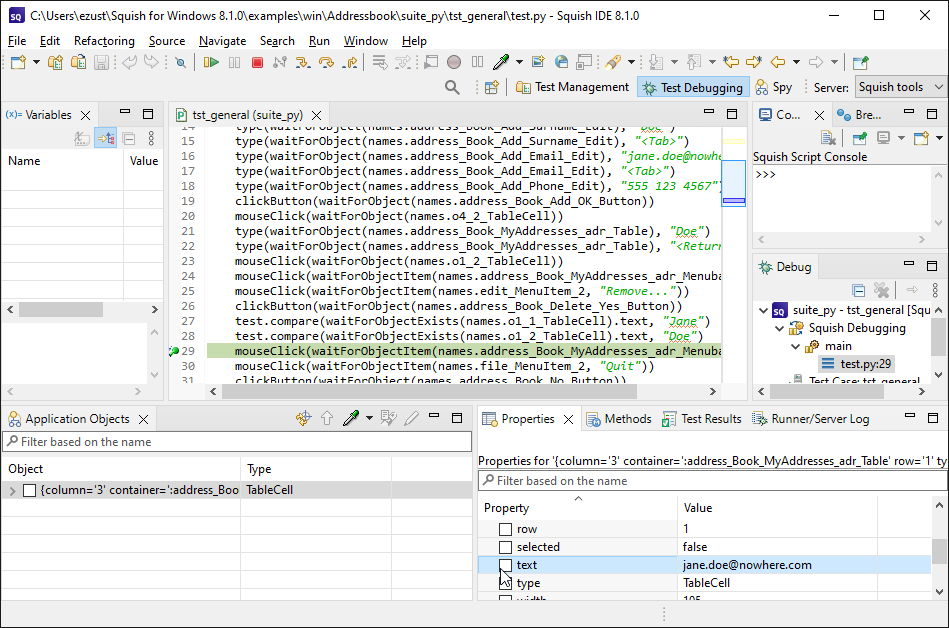Check the 'text' property checkbox

click(505, 565)
